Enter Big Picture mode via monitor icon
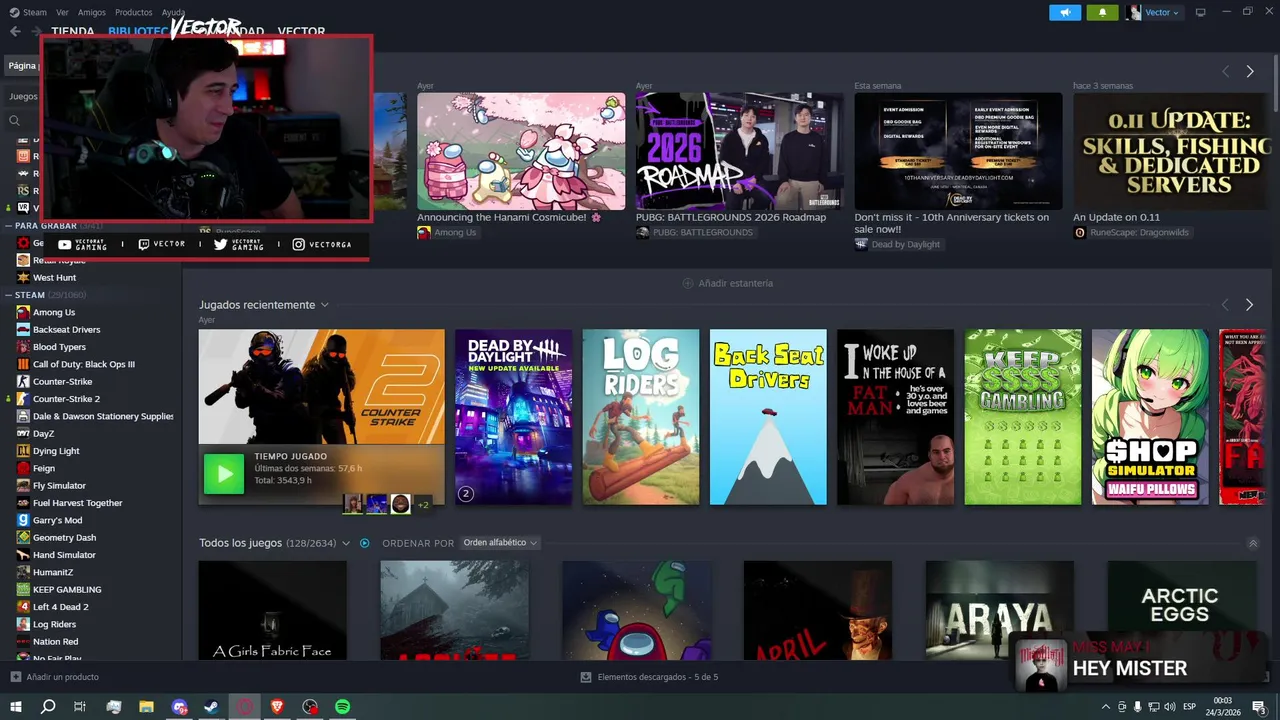The width and height of the screenshot is (1280, 720). point(1201,12)
